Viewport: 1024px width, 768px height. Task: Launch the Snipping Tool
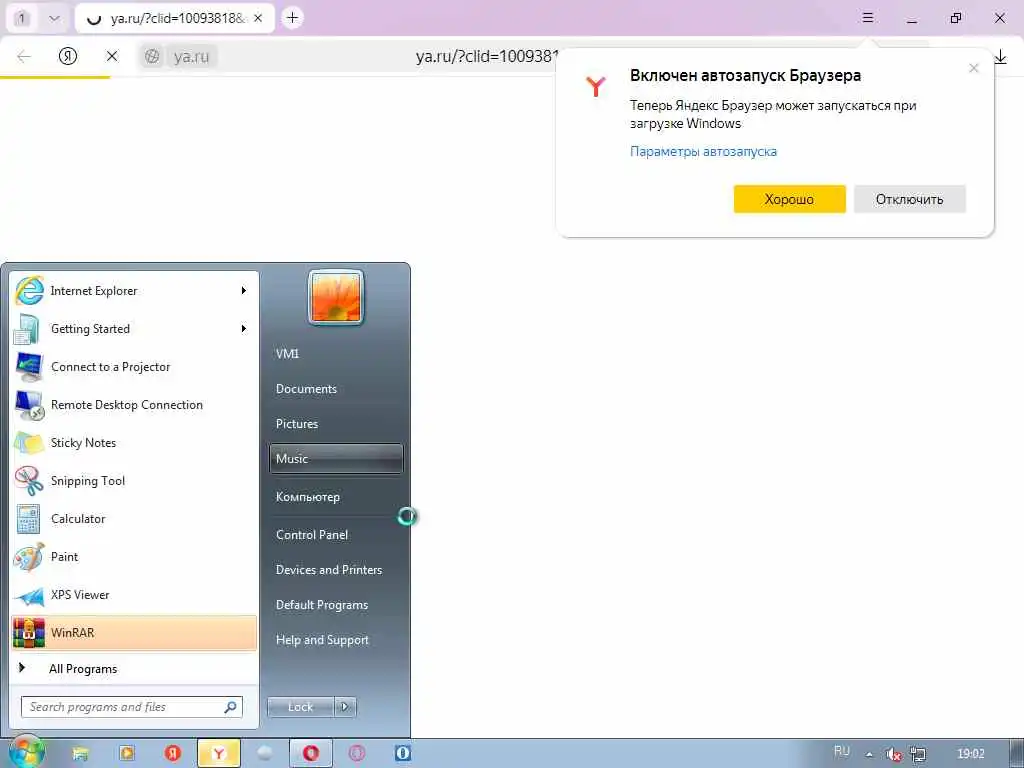click(134, 481)
